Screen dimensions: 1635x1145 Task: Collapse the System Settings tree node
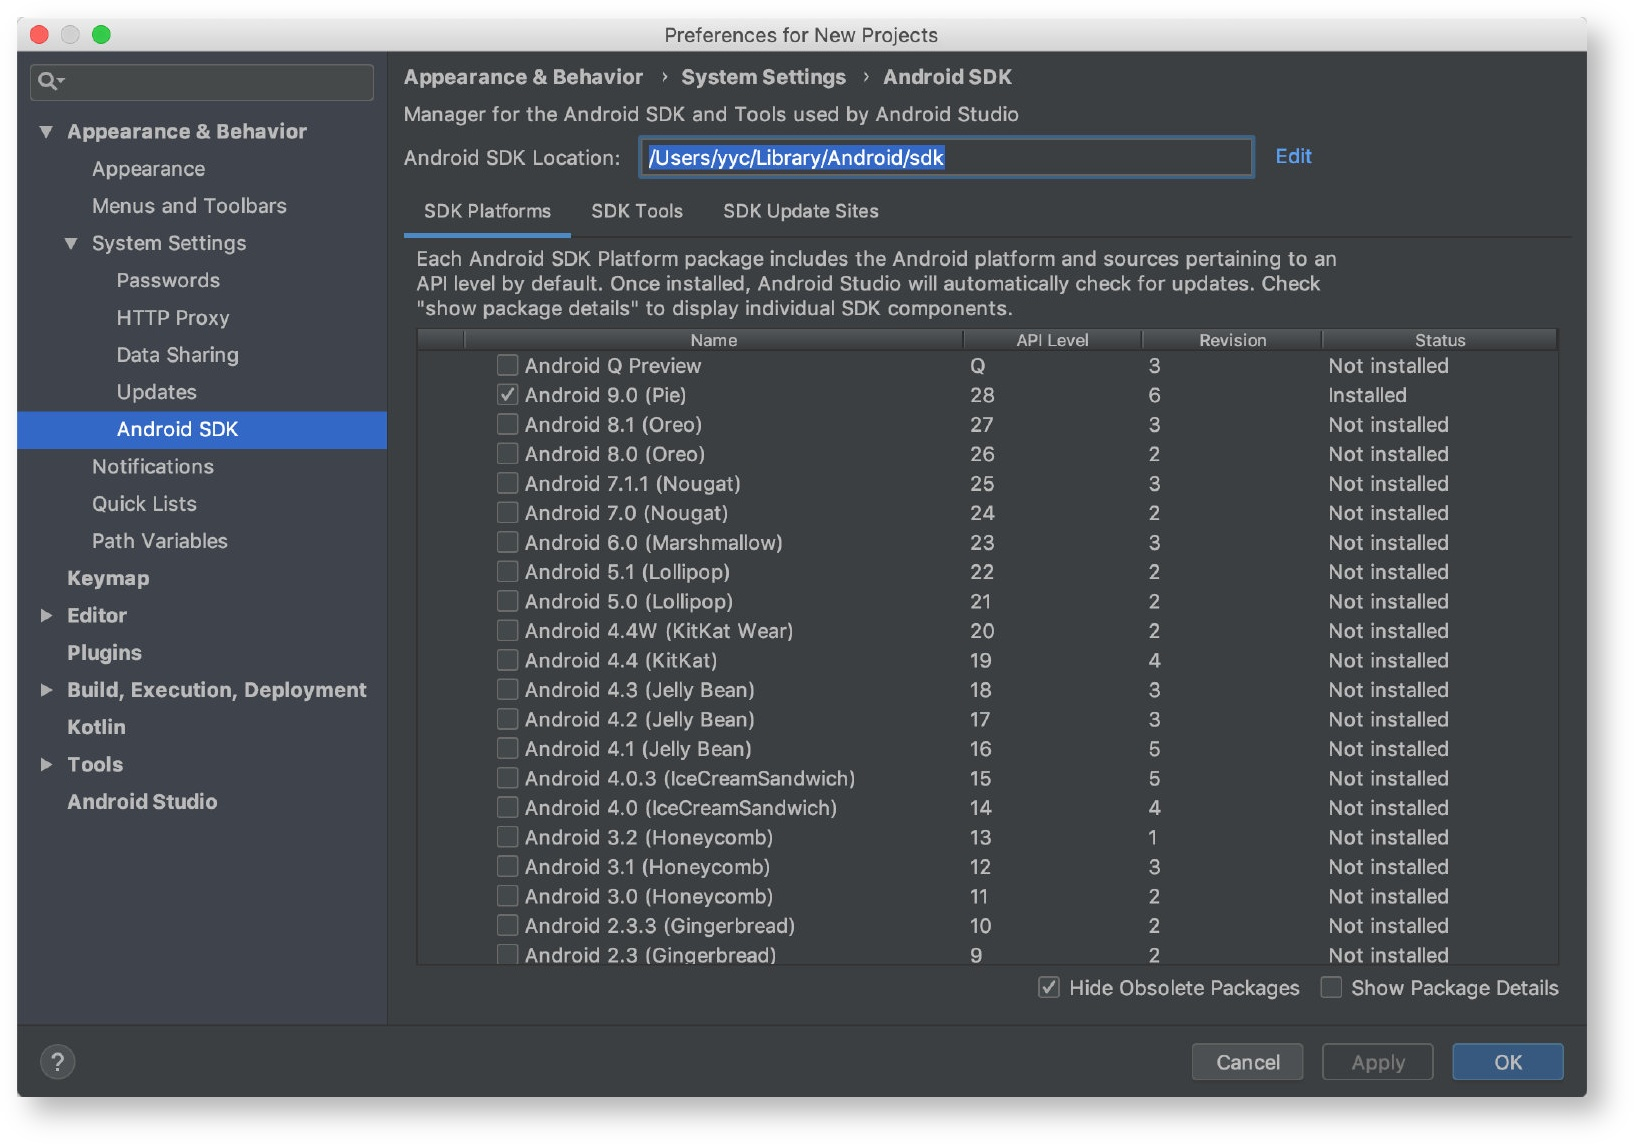71,243
